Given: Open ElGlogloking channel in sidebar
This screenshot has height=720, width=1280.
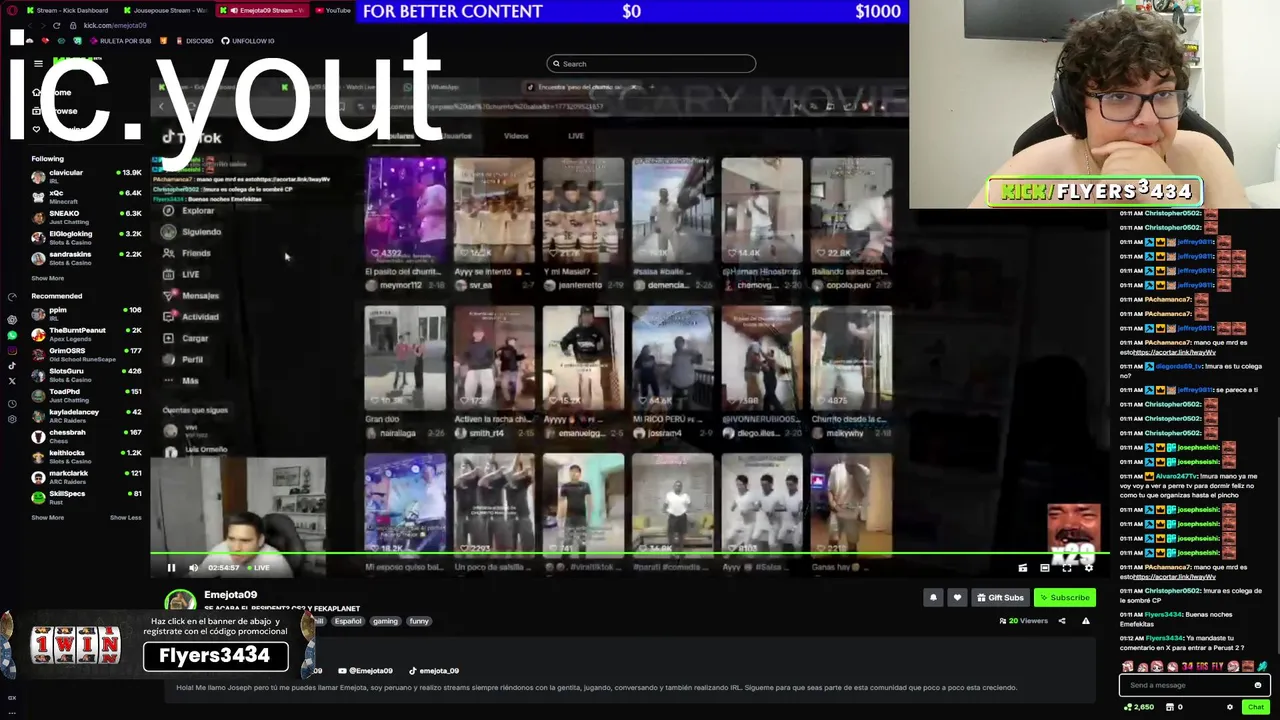Looking at the screenshot, I should pos(86,237).
